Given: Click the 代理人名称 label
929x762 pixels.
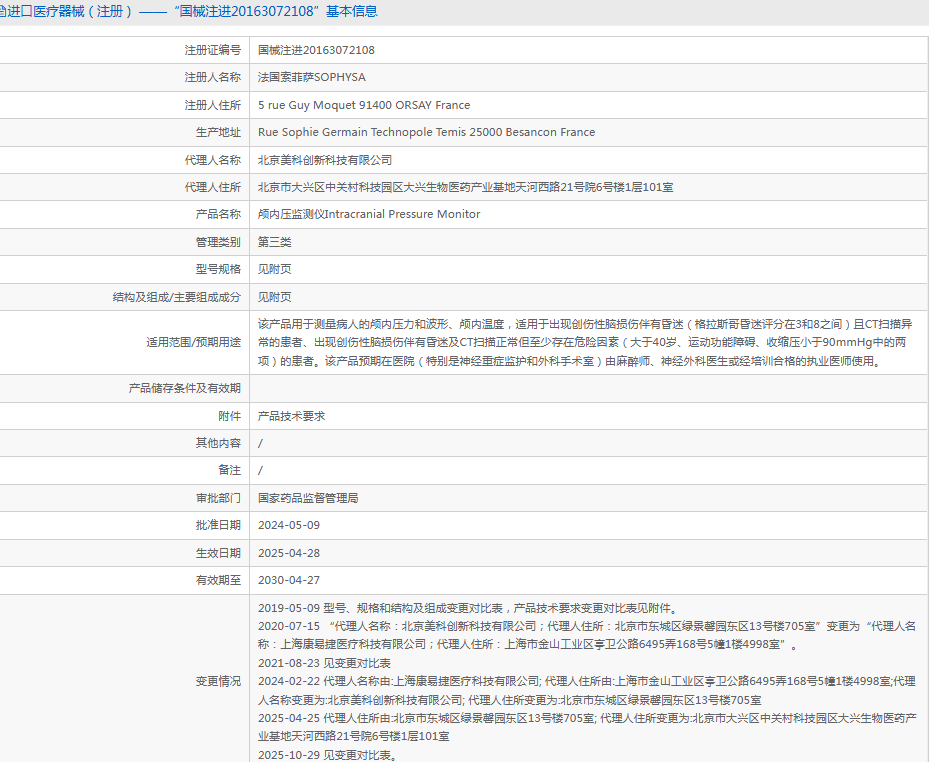Looking at the screenshot, I should tap(213, 160).
